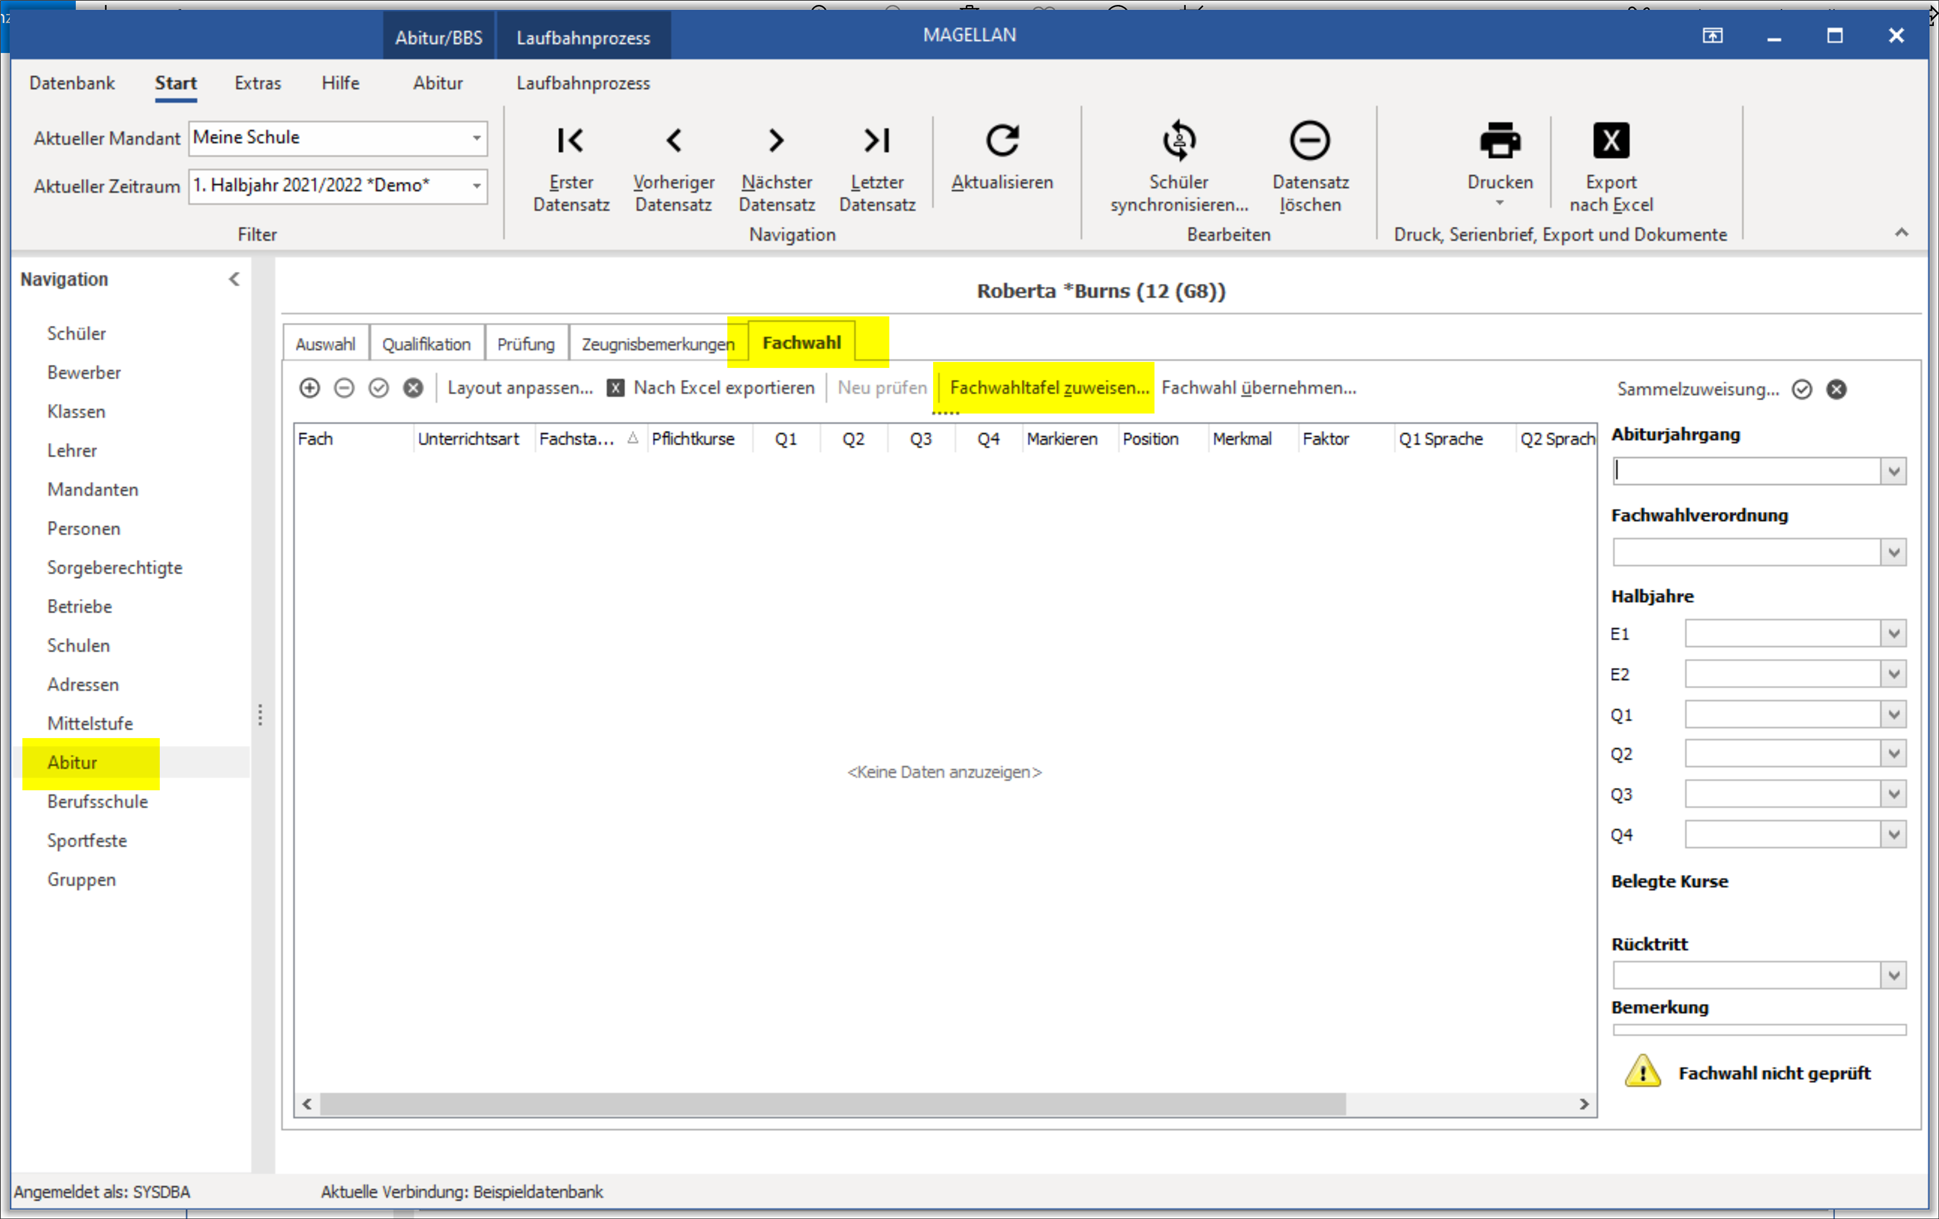Open the Aktueller Zeitraum dropdown
1939x1219 pixels.
pos(476,186)
